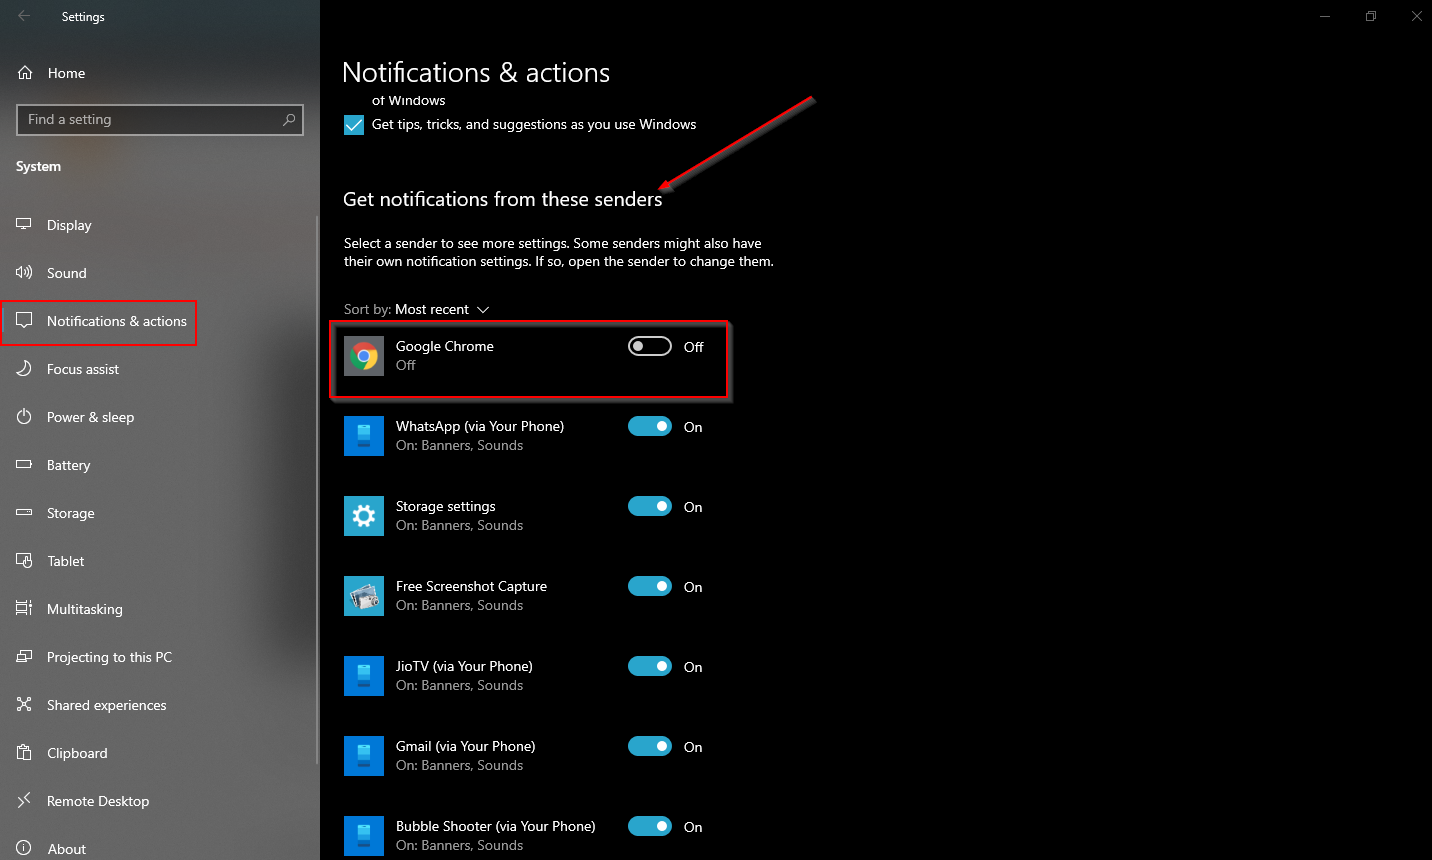This screenshot has width=1432, height=860.
Task: Open the Sort by Most recent dropdown
Action: click(442, 310)
